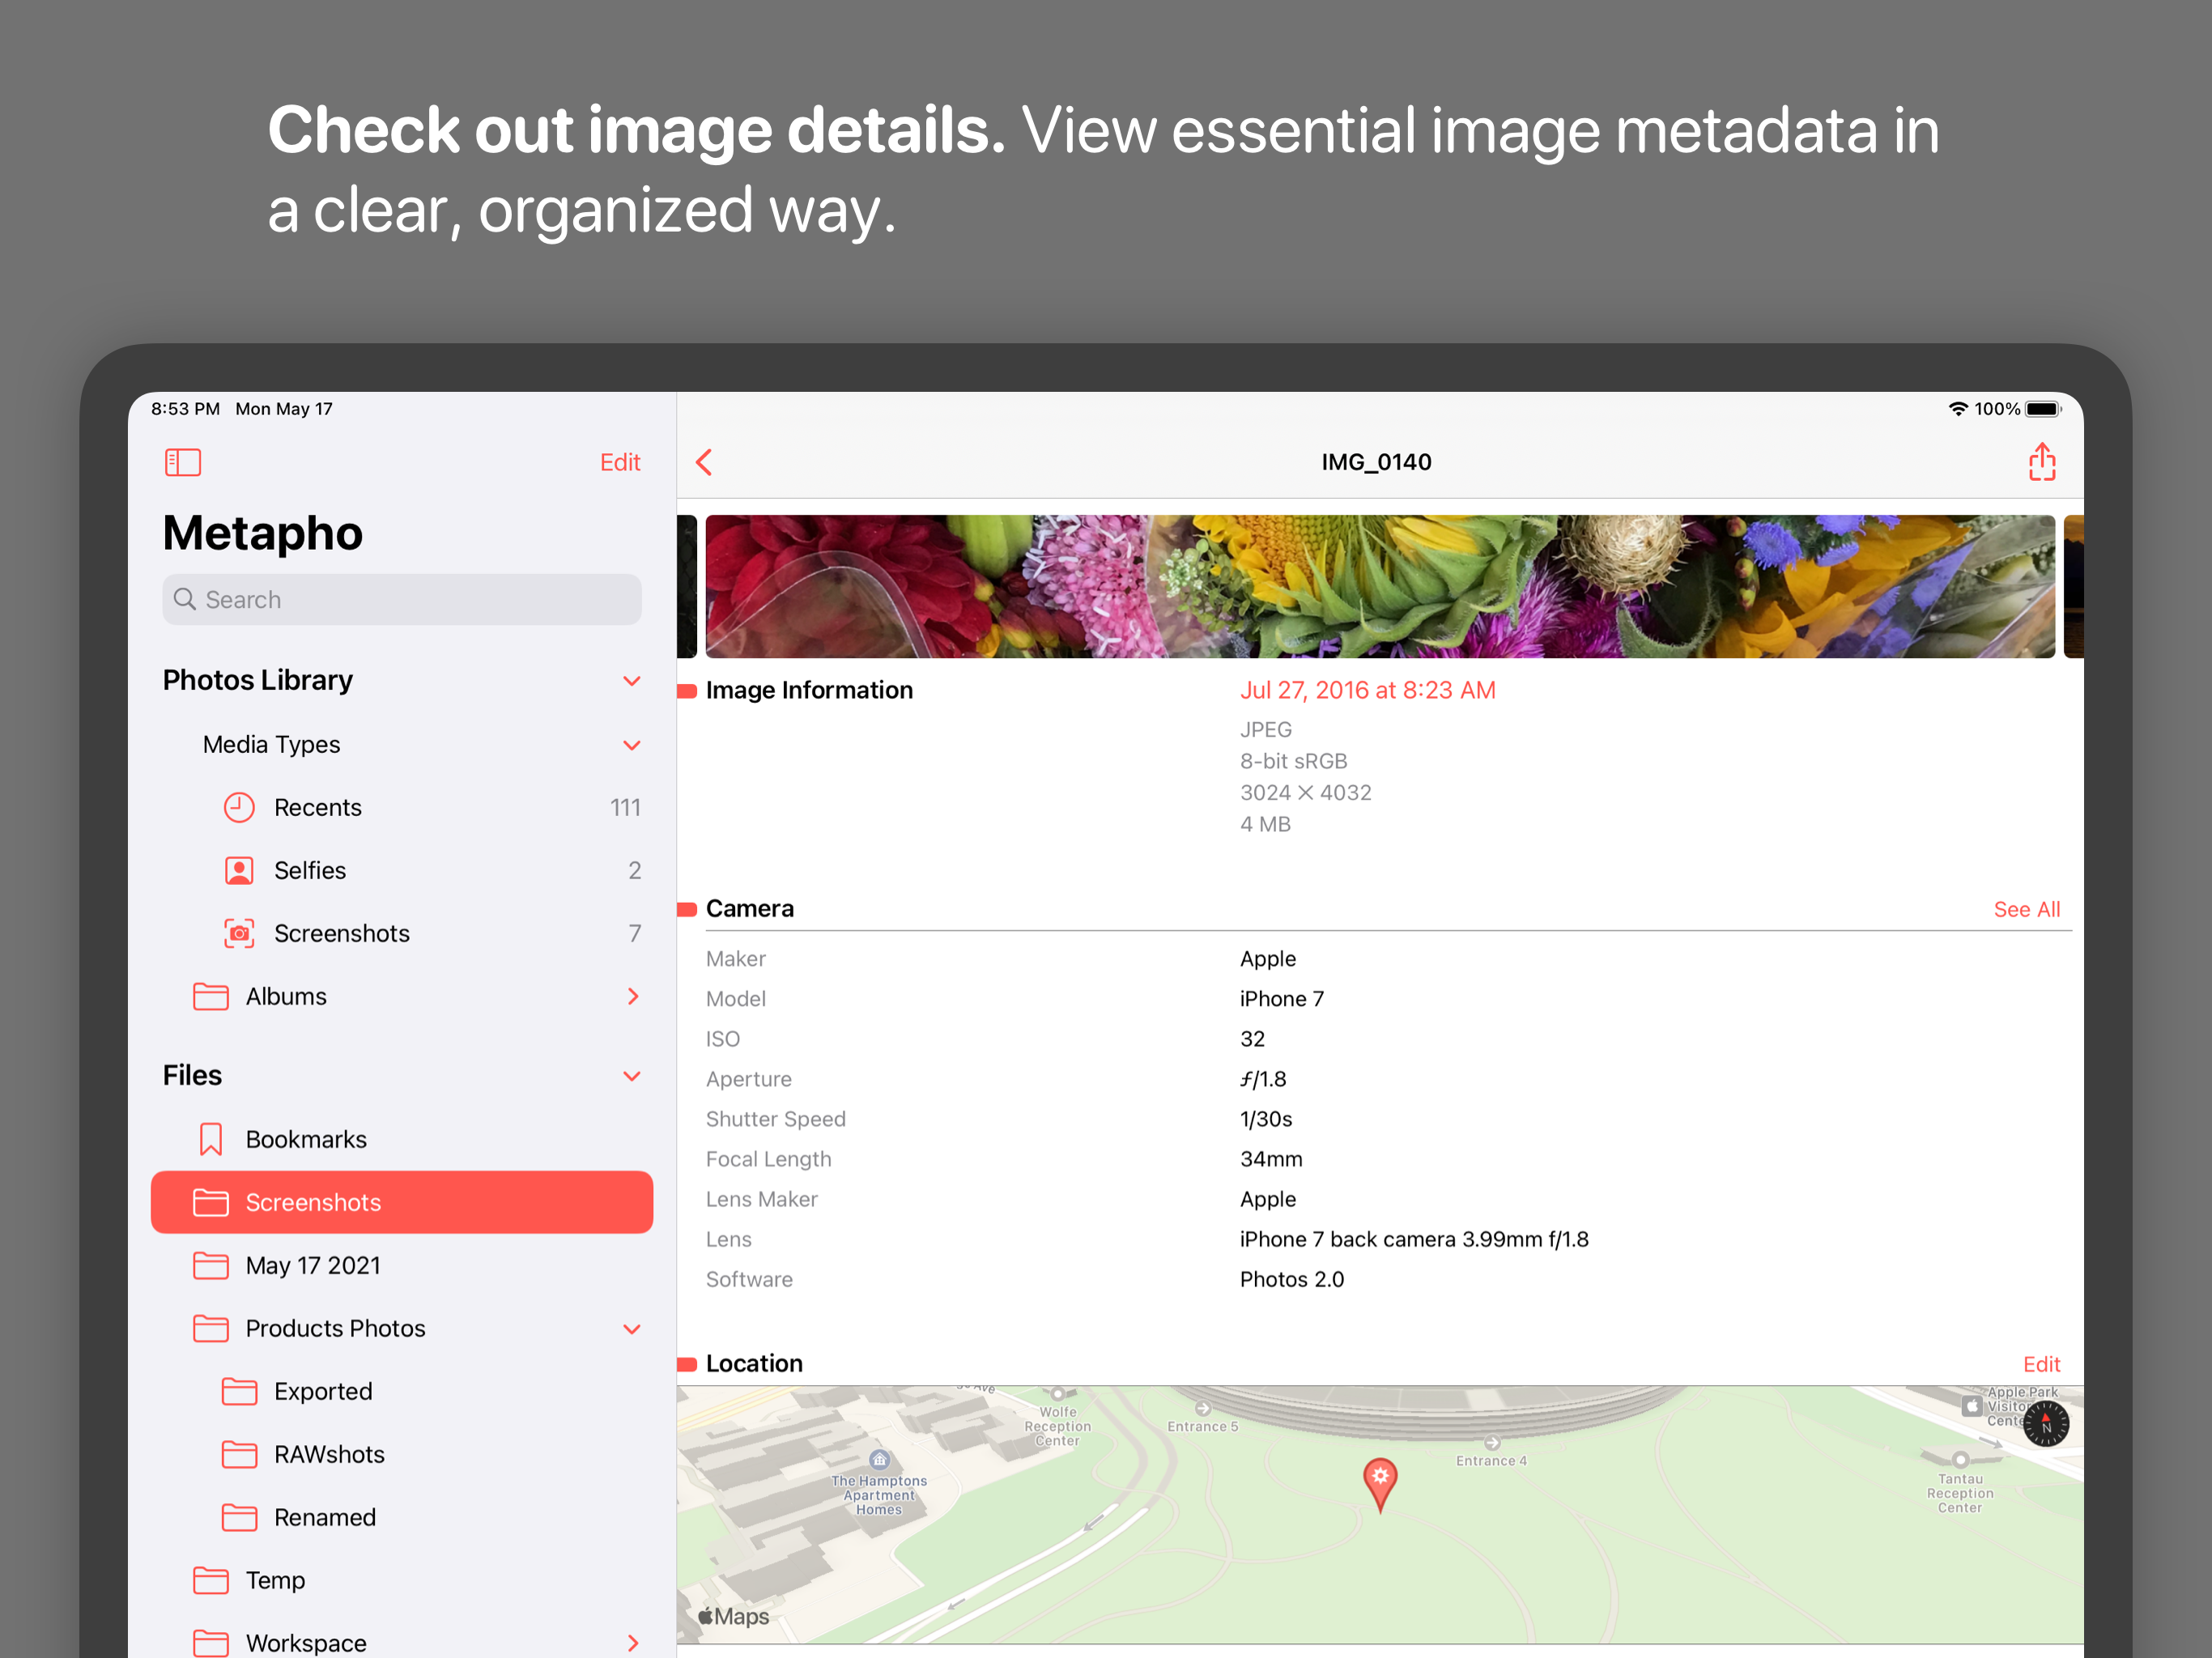Tap Edit above the Metapho sidebar
The image size is (2212, 1658).
click(x=620, y=462)
